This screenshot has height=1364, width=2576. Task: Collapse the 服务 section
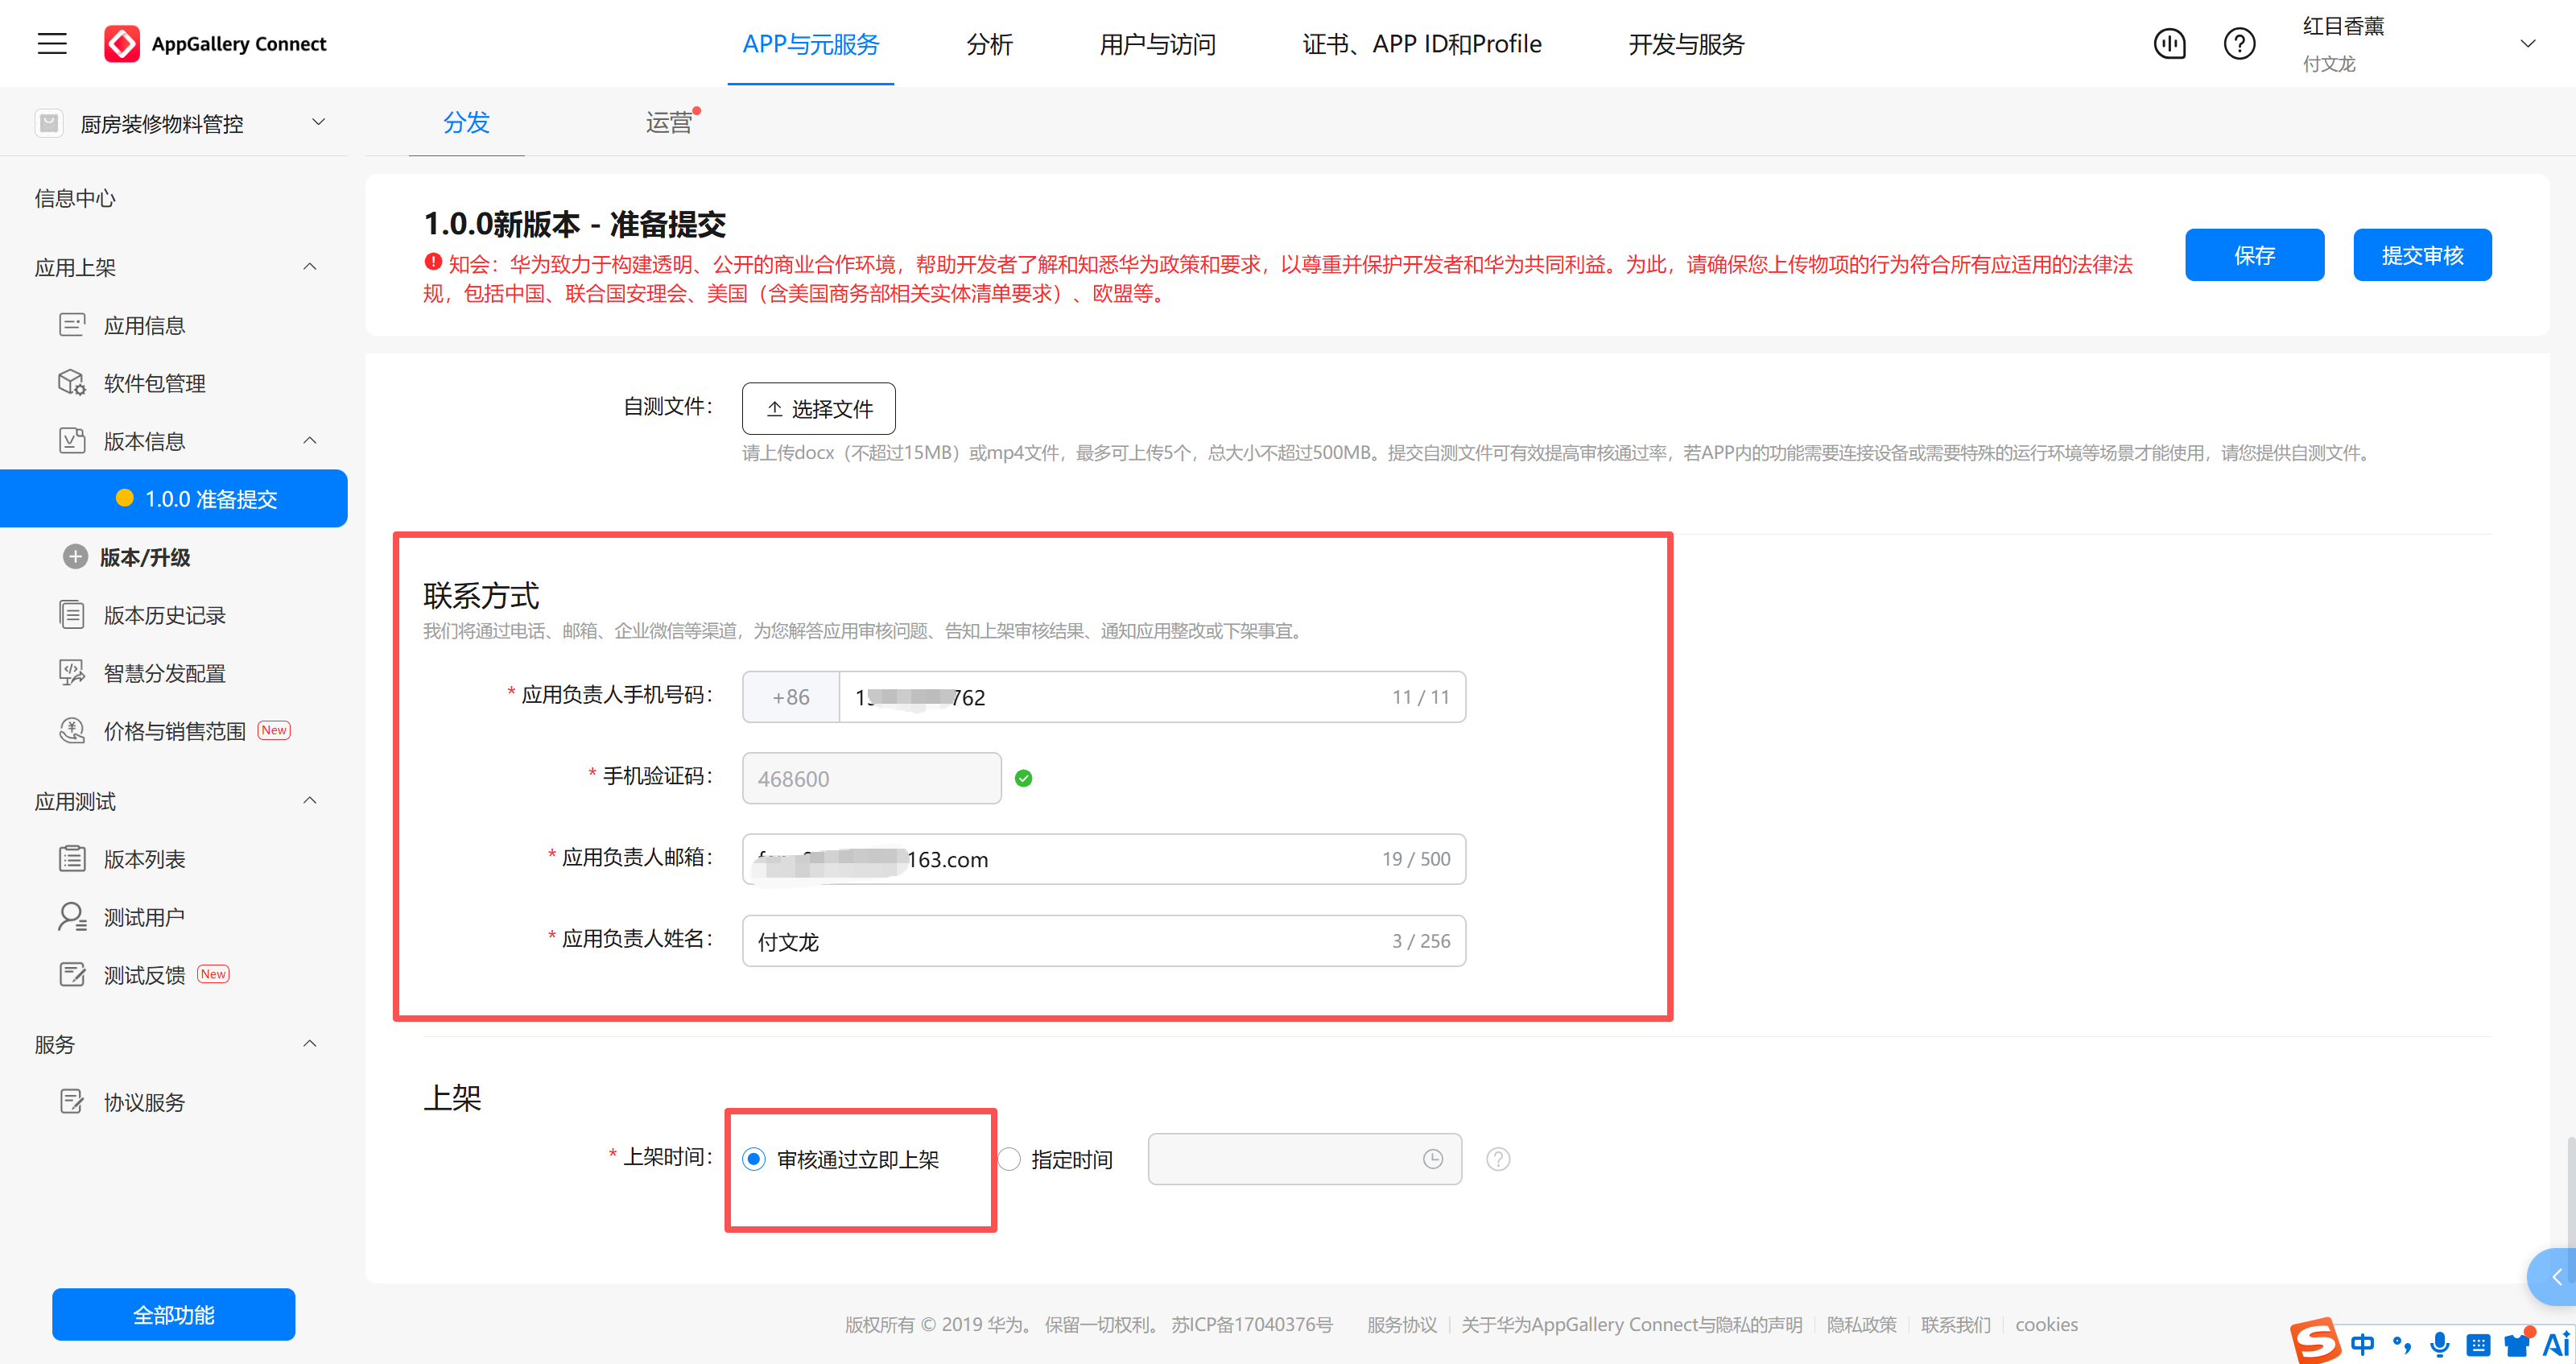tap(310, 1043)
